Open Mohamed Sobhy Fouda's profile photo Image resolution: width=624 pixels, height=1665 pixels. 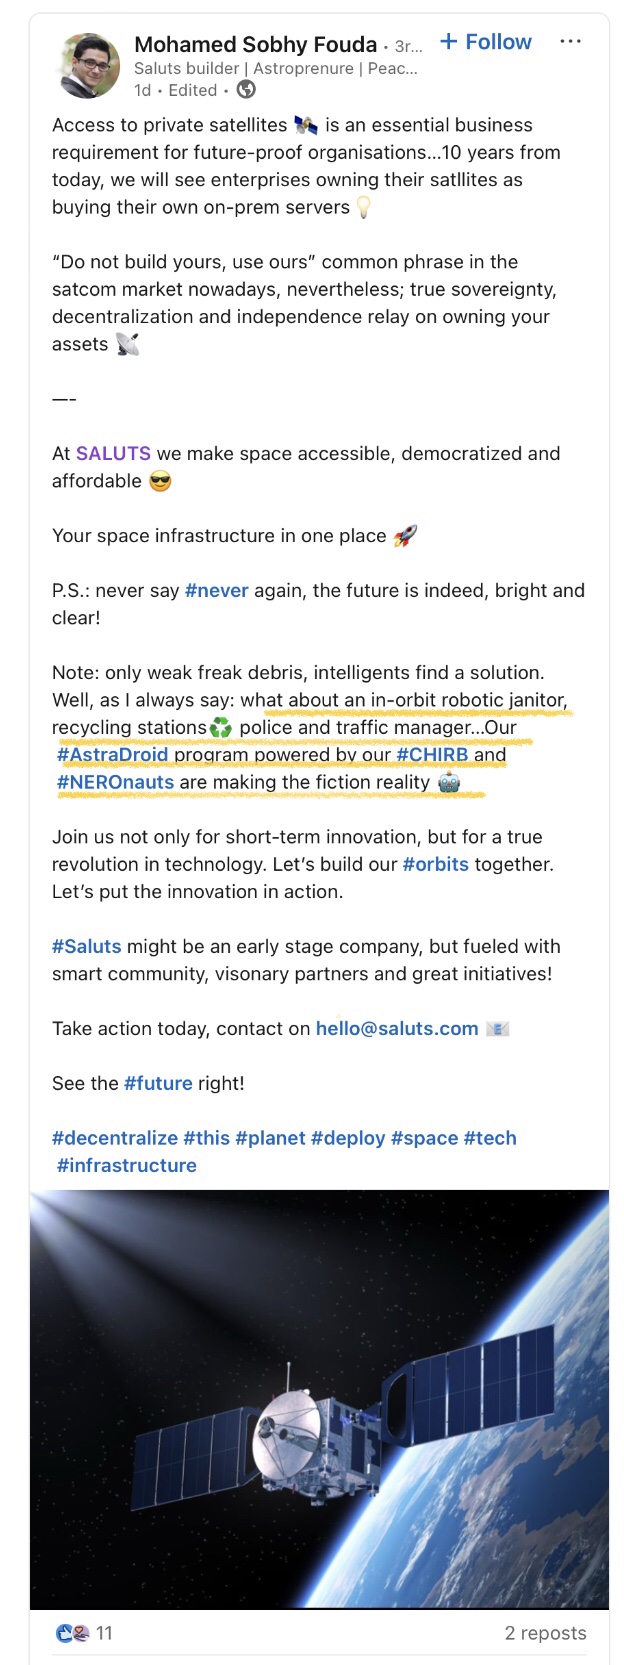pos(91,66)
